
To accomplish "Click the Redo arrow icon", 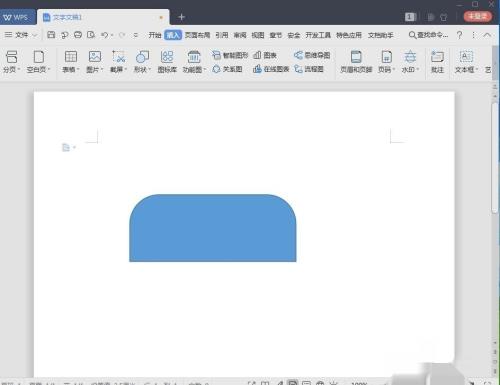I will click(122, 35).
